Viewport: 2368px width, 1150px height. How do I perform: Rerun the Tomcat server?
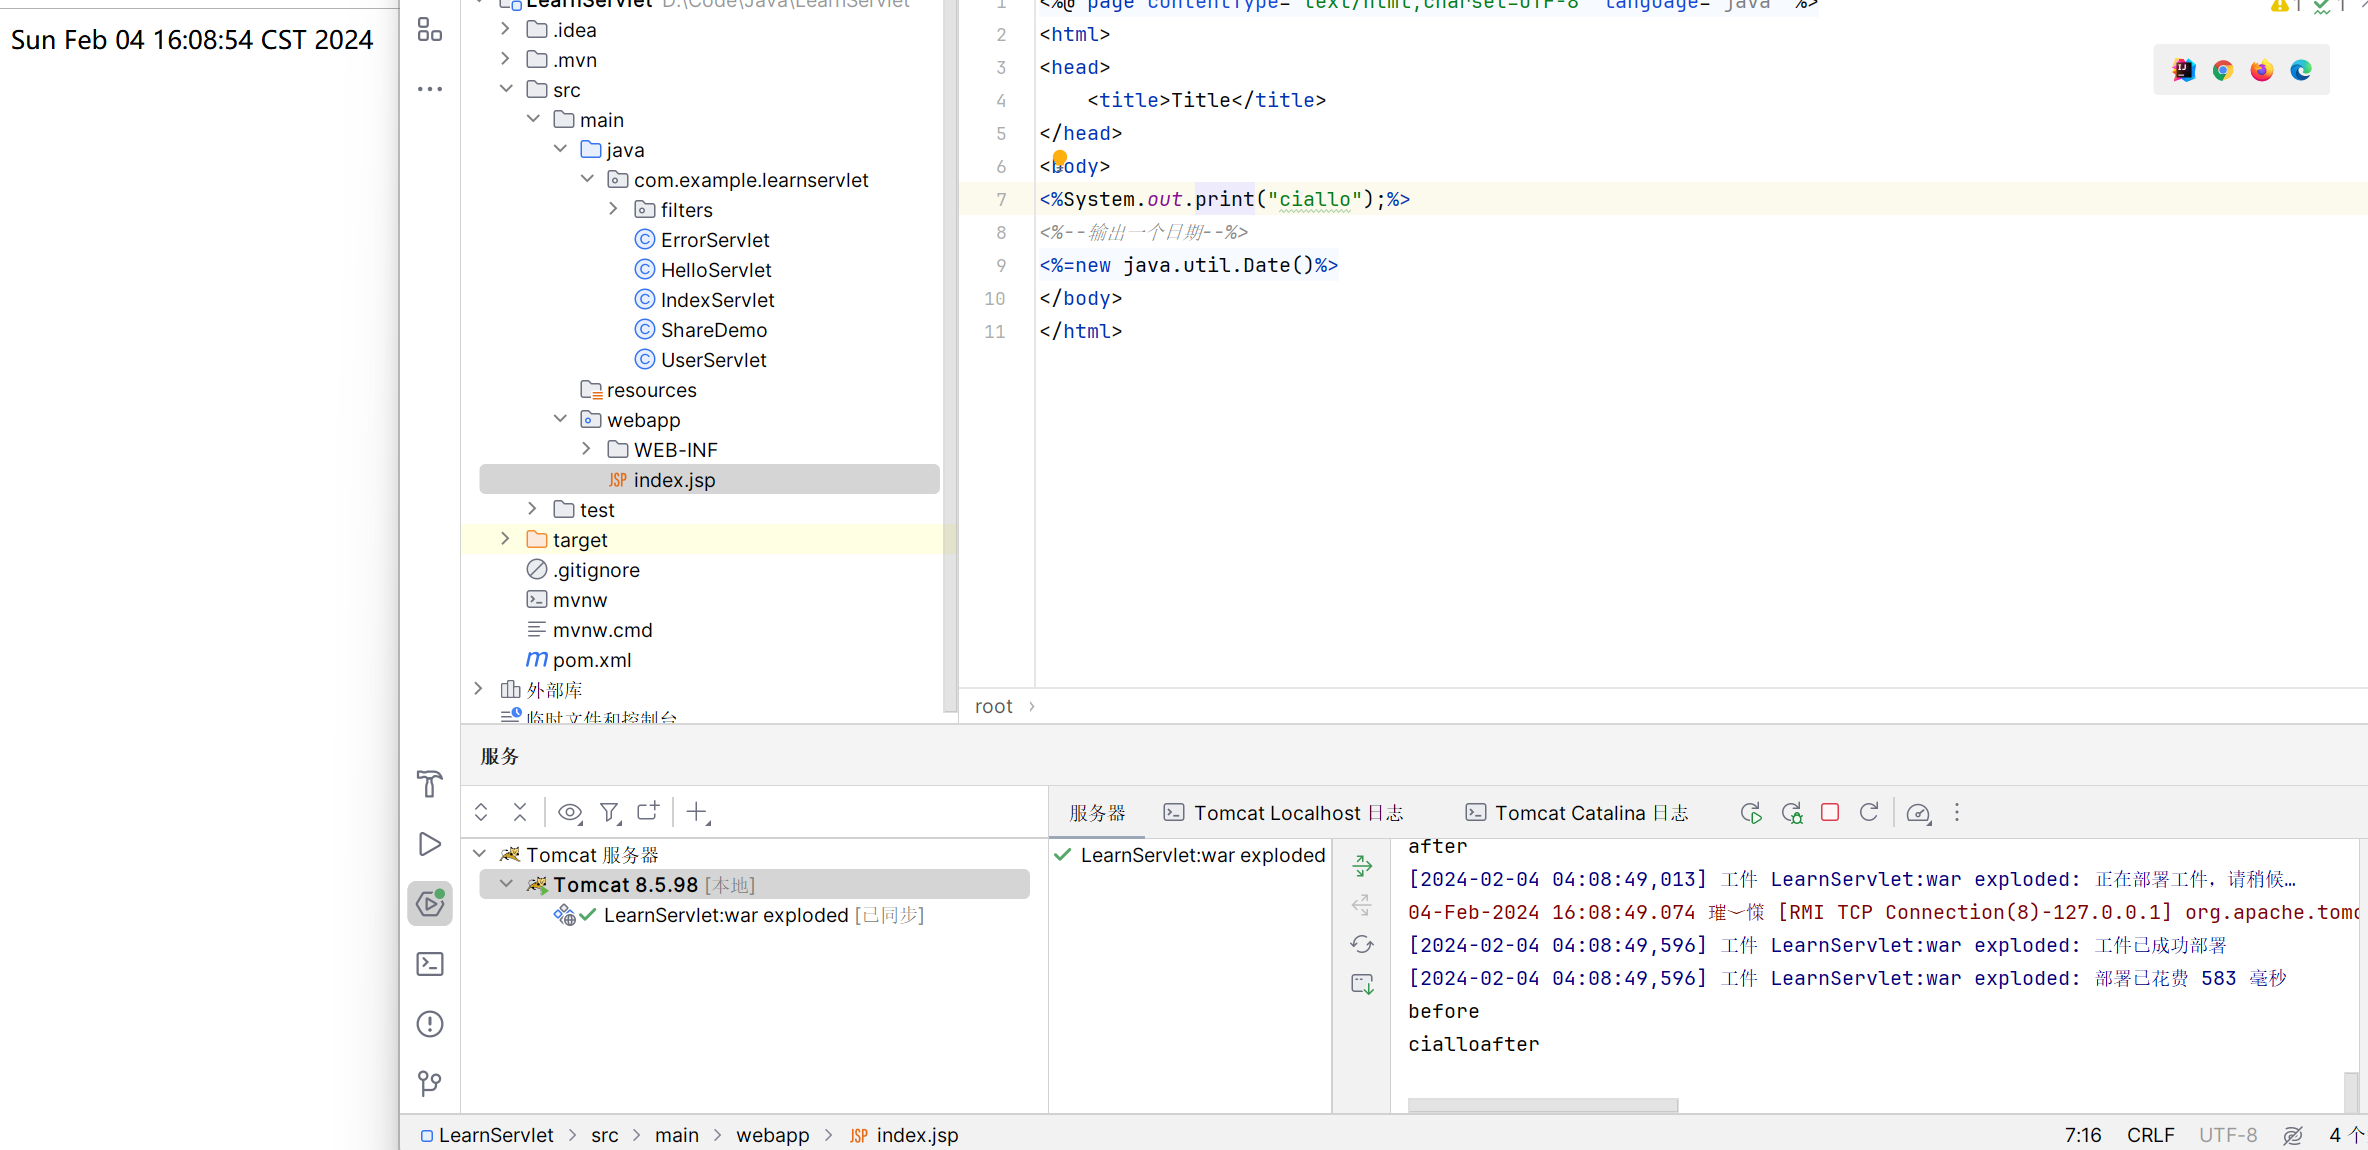click(x=1751, y=813)
